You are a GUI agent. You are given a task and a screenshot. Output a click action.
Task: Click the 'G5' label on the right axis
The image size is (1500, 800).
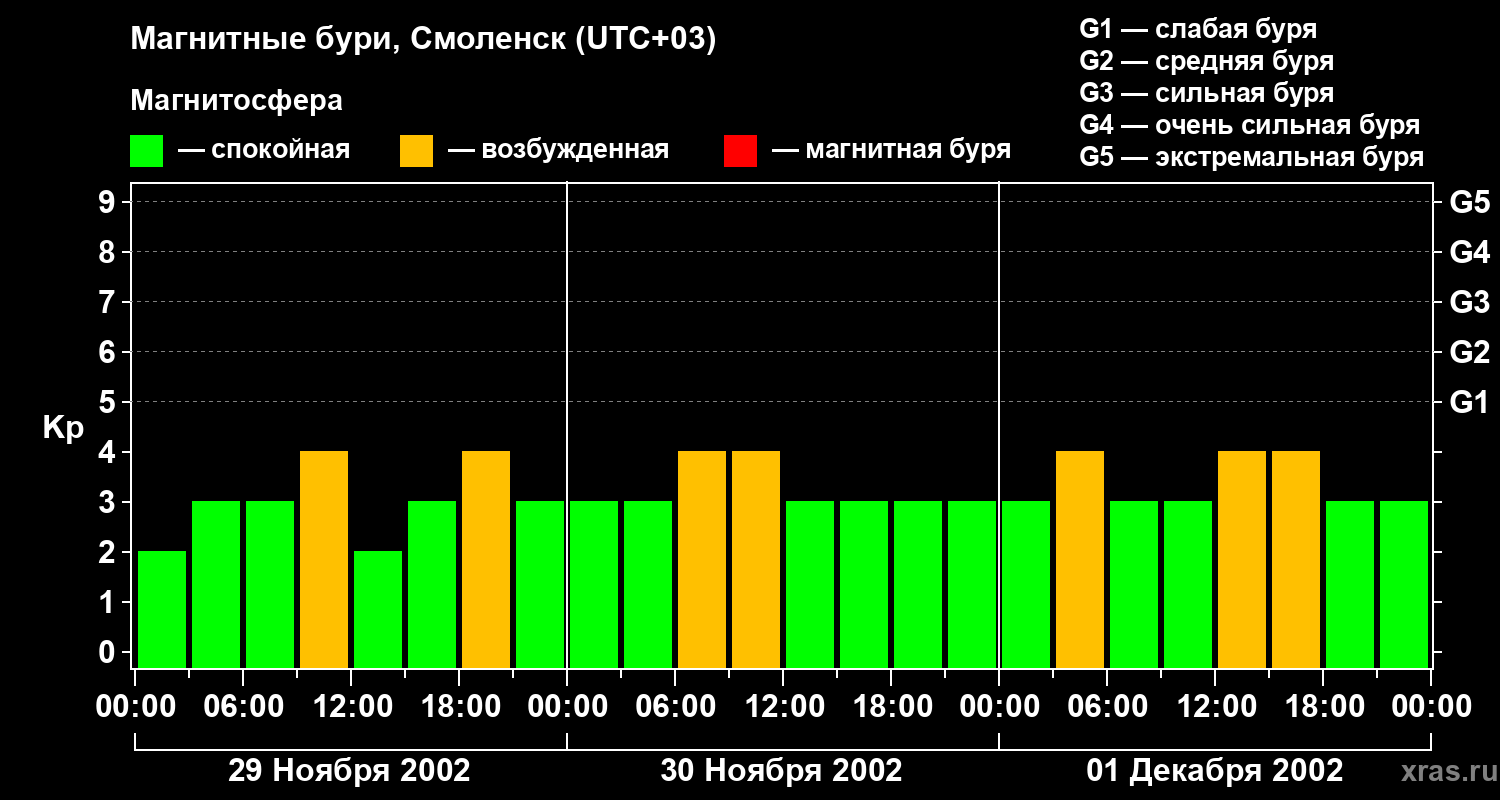(1469, 202)
